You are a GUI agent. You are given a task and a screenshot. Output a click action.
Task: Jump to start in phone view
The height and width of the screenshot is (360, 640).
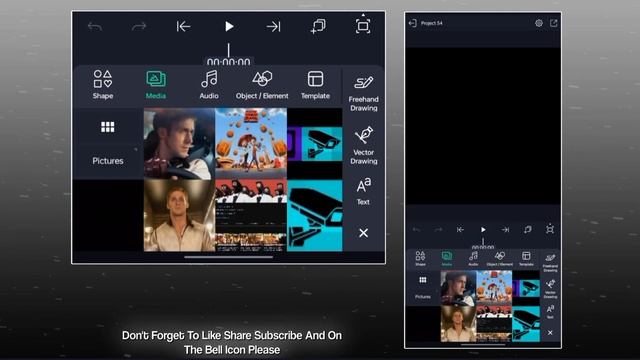coord(460,230)
